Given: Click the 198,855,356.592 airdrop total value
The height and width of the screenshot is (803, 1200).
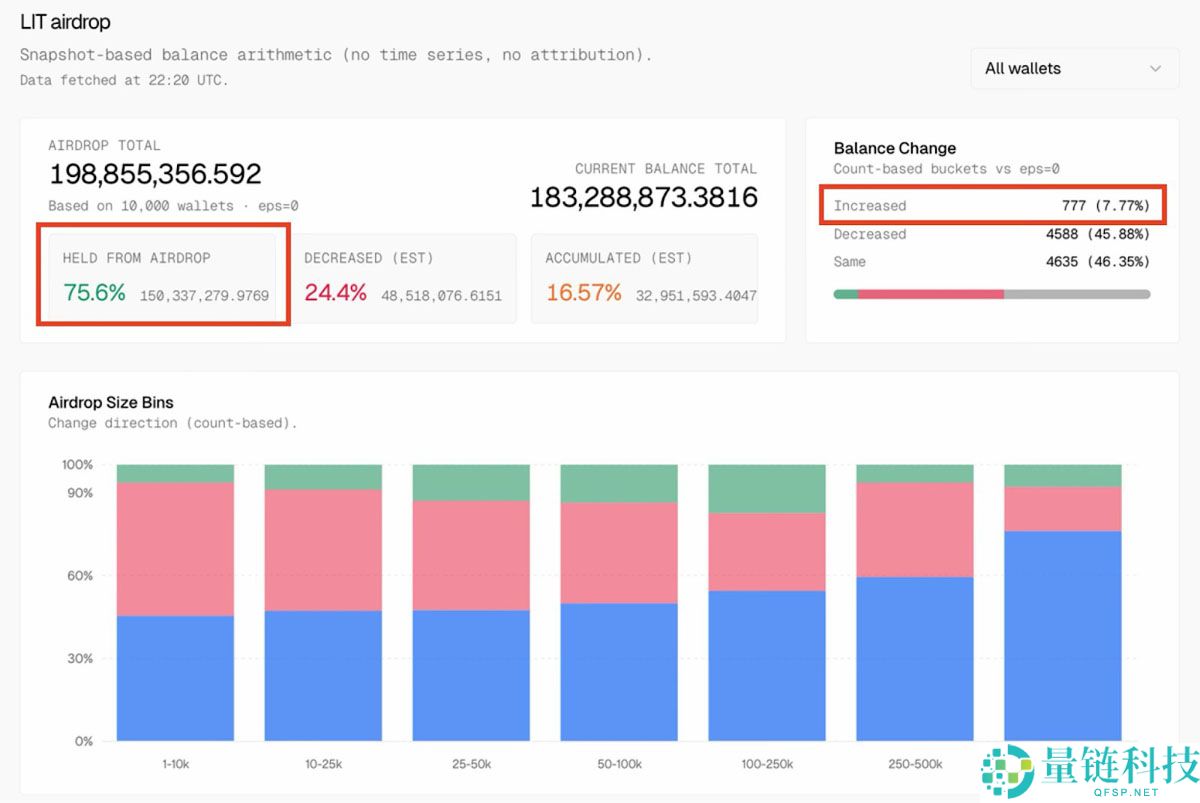Looking at the screenshot, I should click(155, 174).
